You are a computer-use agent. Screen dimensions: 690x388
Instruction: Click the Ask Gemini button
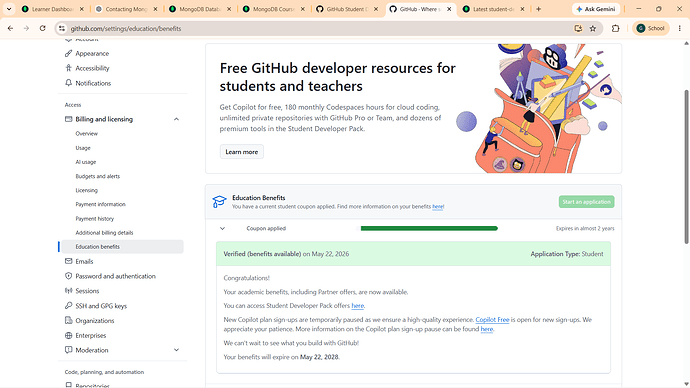coord(596,9)
